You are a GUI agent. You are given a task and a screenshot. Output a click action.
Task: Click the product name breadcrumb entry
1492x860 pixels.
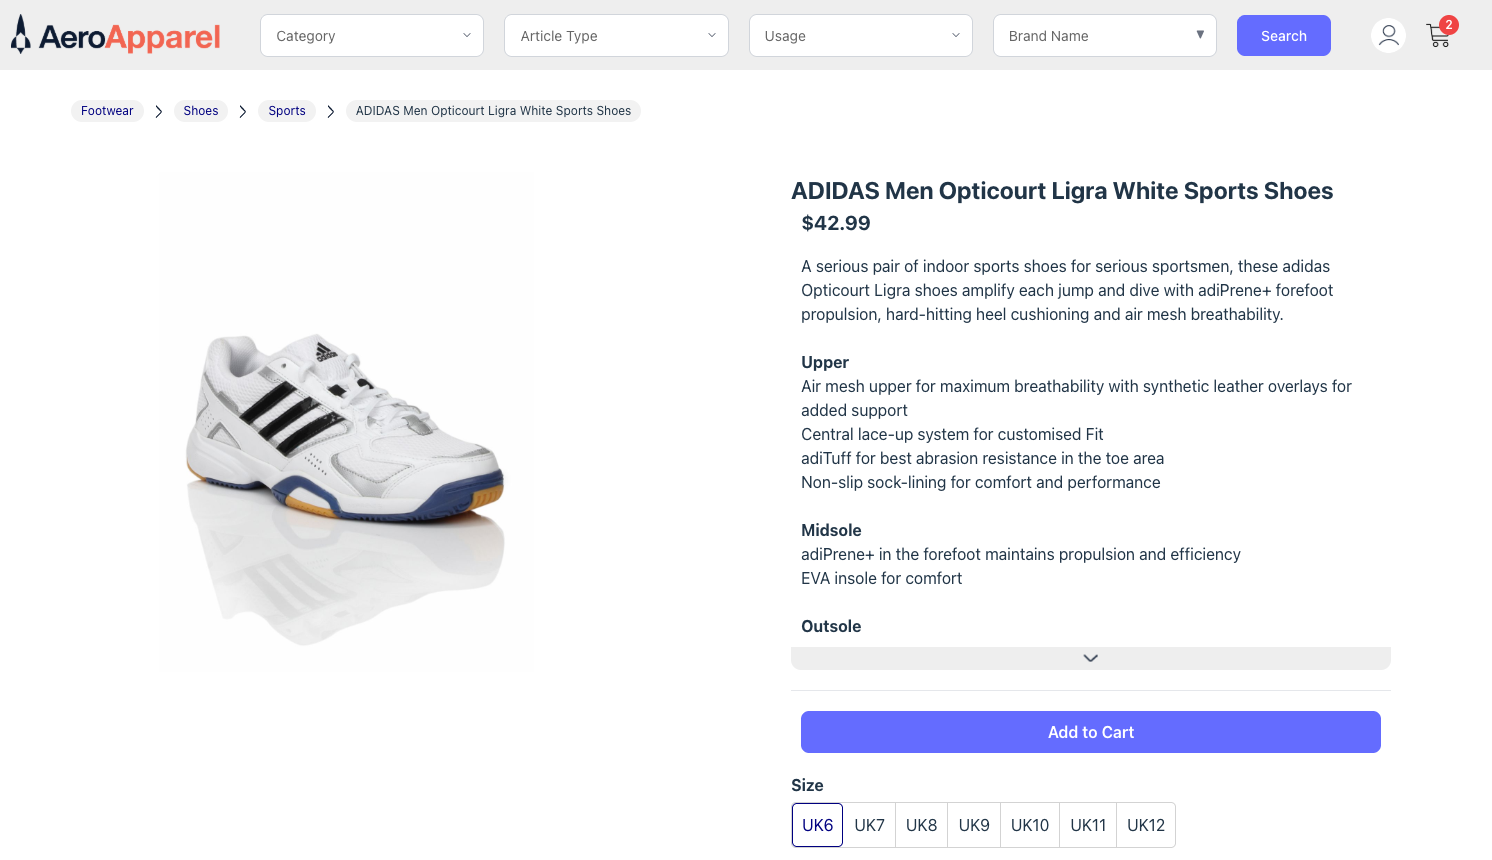[x=493, y=110]
